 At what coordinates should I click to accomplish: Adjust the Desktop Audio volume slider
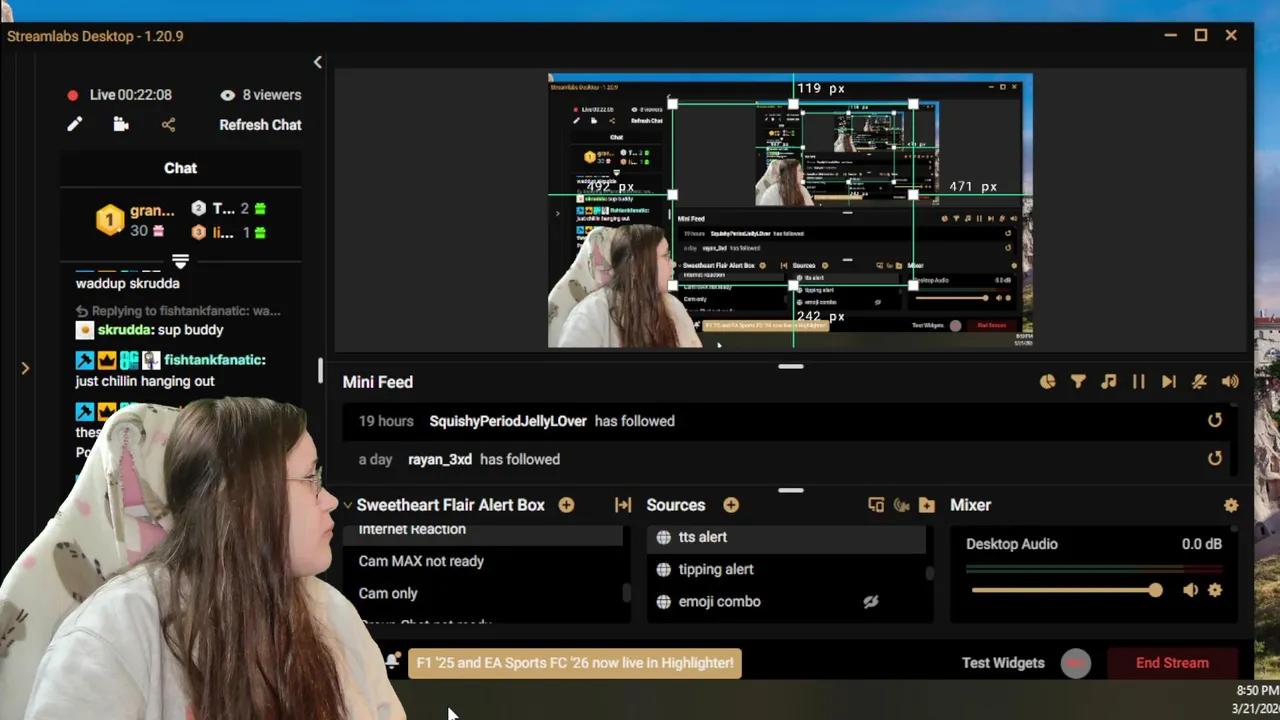pyautogui.click(x=1066, y=590)
